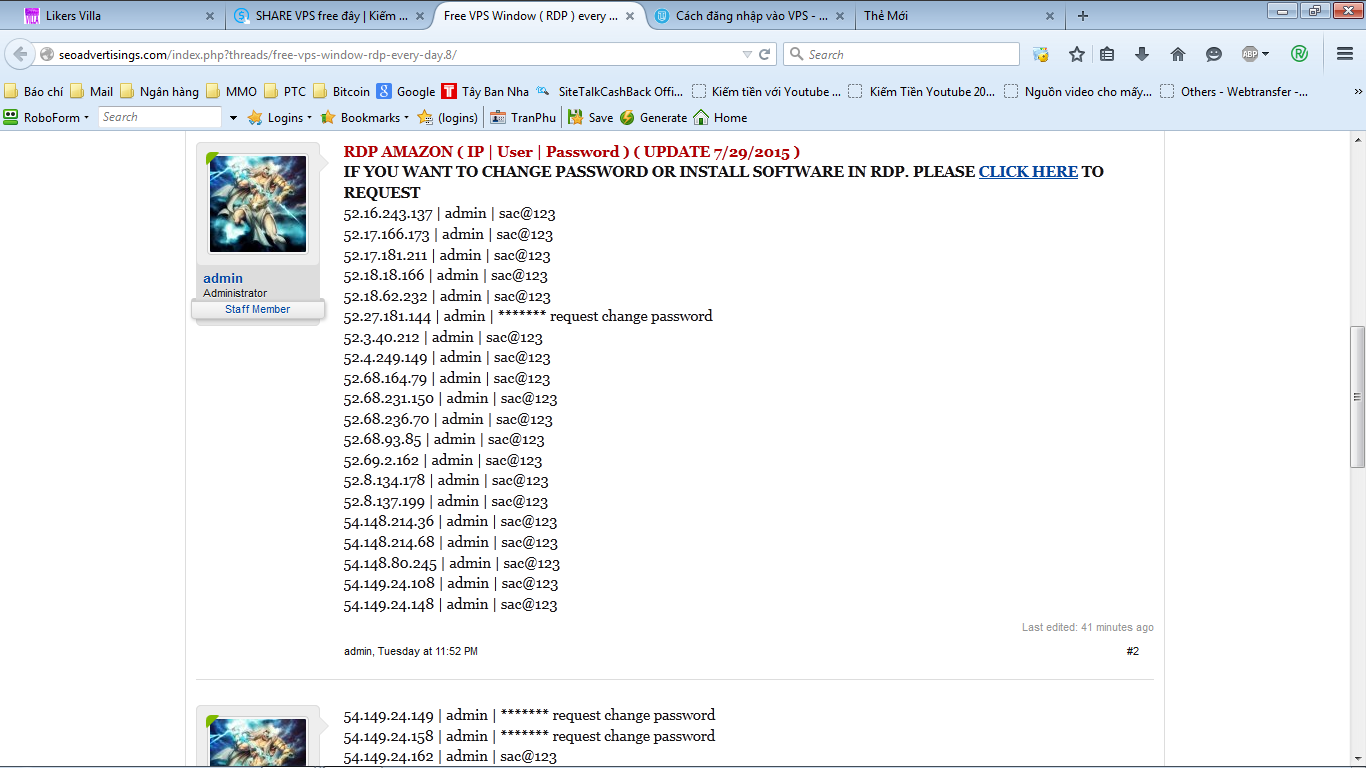This screenshot has width=1366, height=768.
Task: Click the CLICK HERE request link
Action: click(x=1028, y=172)
